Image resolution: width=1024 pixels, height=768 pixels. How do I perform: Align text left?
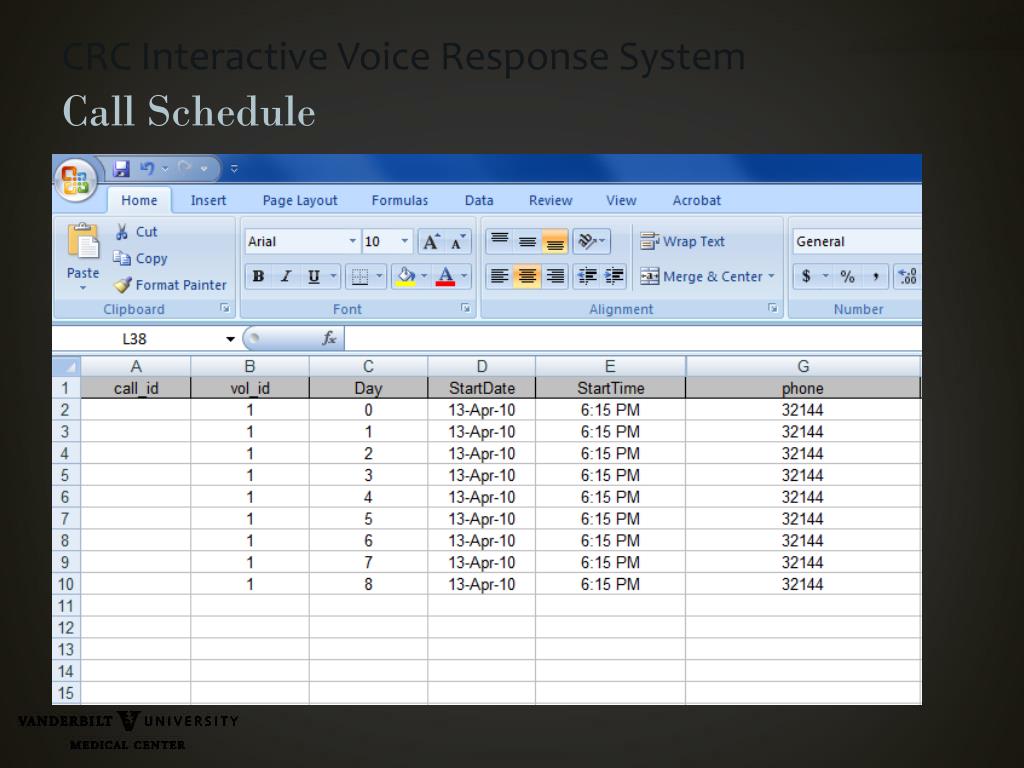(x=500, y=276)
